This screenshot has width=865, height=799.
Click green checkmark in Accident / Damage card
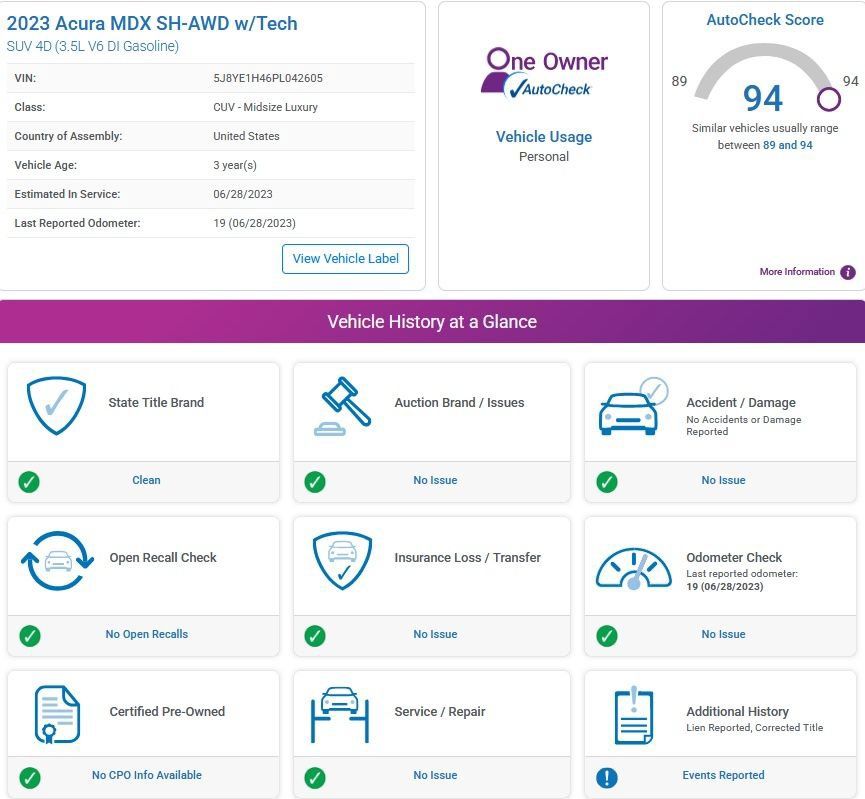click(x=607, y=482)
